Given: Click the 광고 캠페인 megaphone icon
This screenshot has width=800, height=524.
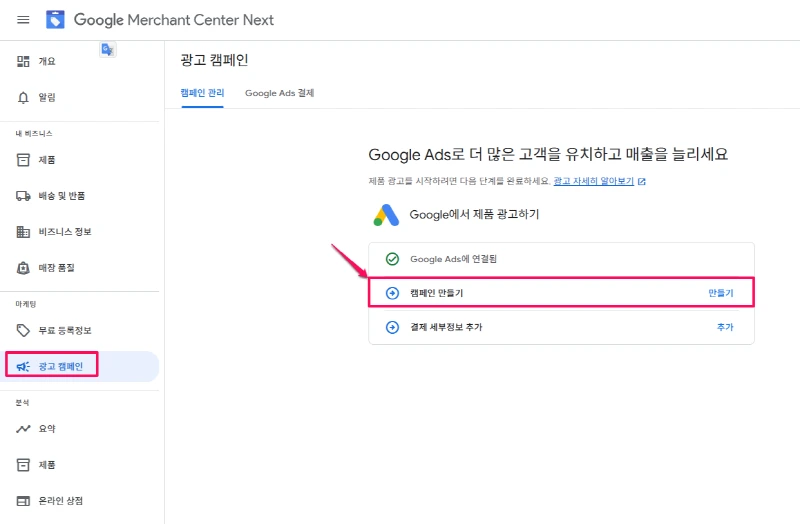Looking at the screenshot, I should 23,366.
